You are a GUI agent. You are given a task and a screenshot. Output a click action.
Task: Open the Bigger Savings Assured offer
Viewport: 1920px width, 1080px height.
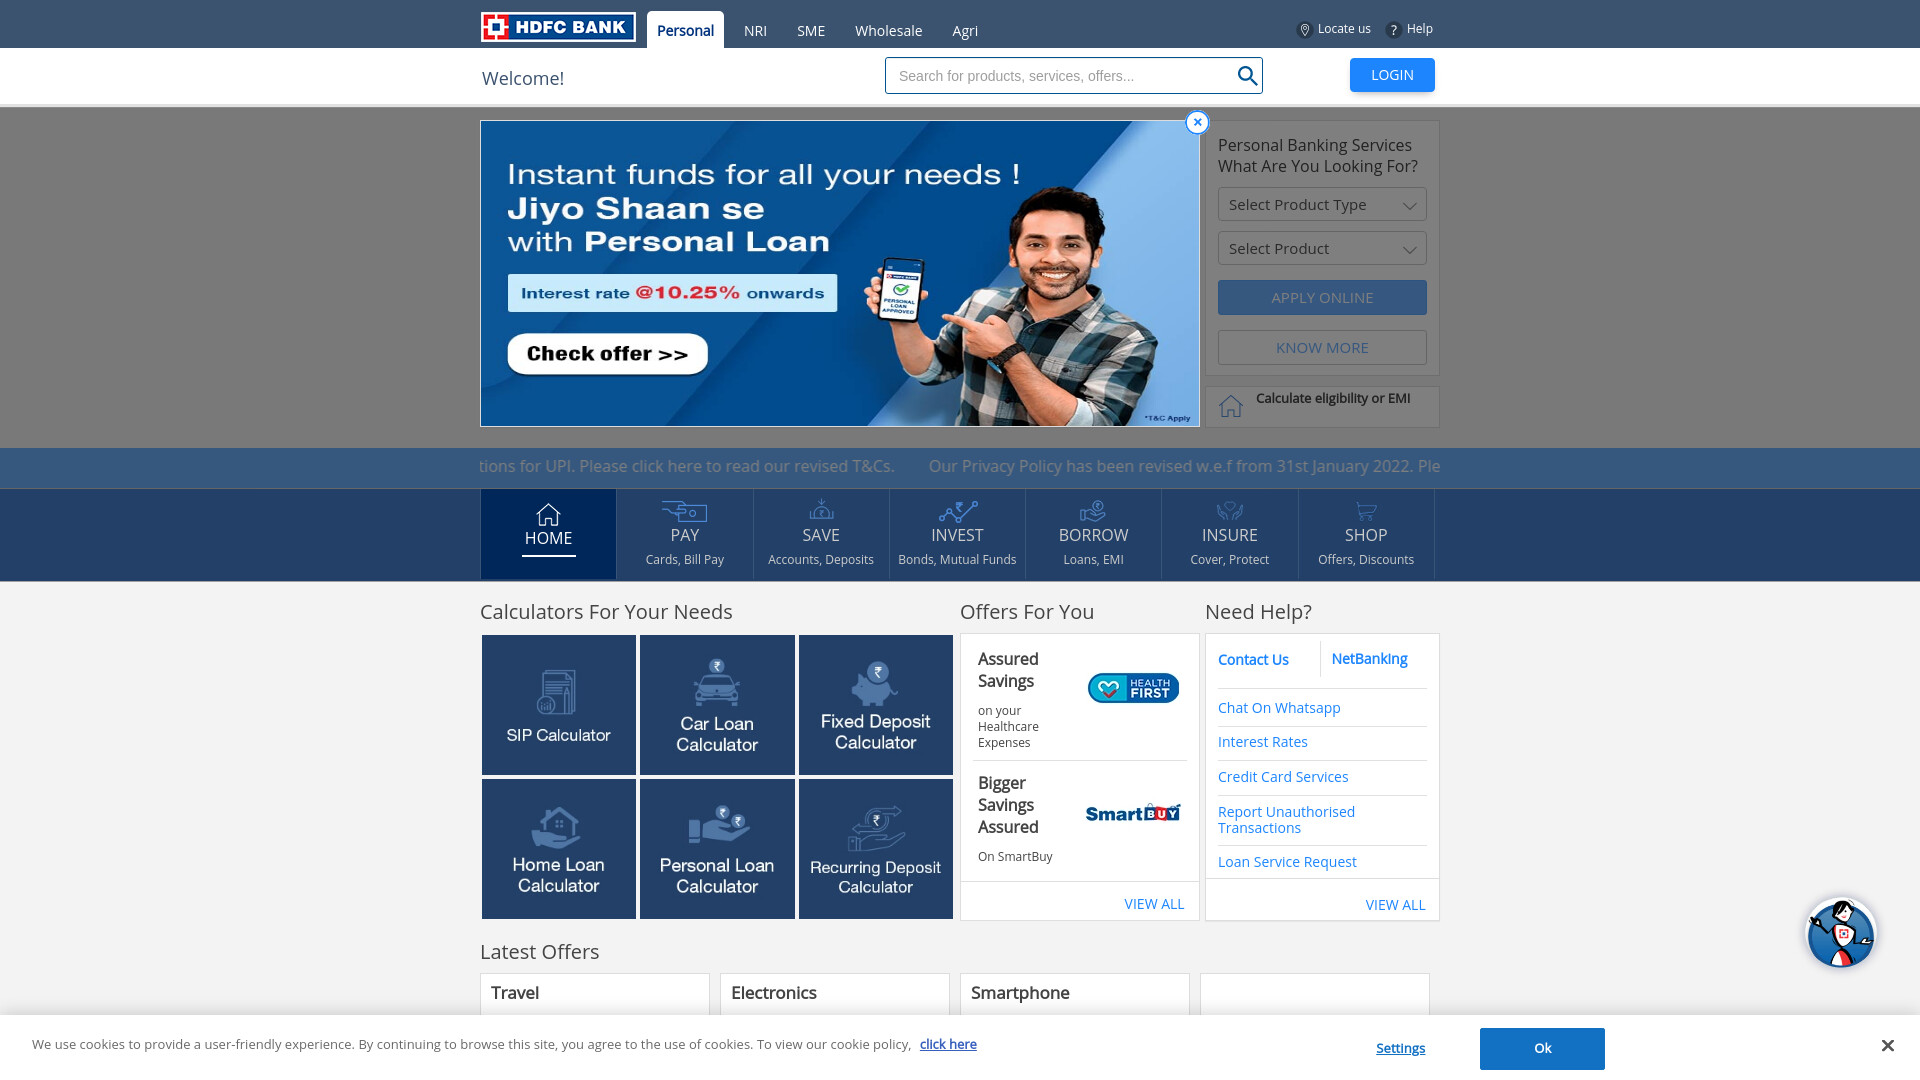1079,820
